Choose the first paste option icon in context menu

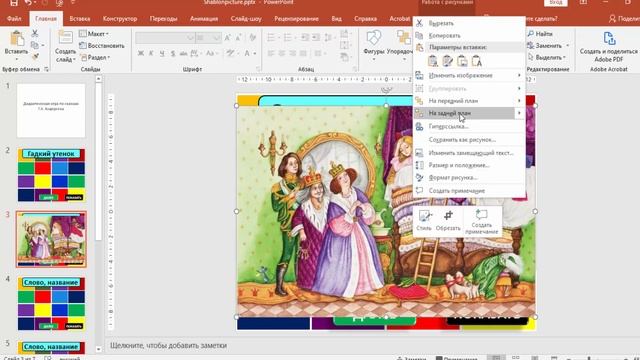tap(433, 61)
